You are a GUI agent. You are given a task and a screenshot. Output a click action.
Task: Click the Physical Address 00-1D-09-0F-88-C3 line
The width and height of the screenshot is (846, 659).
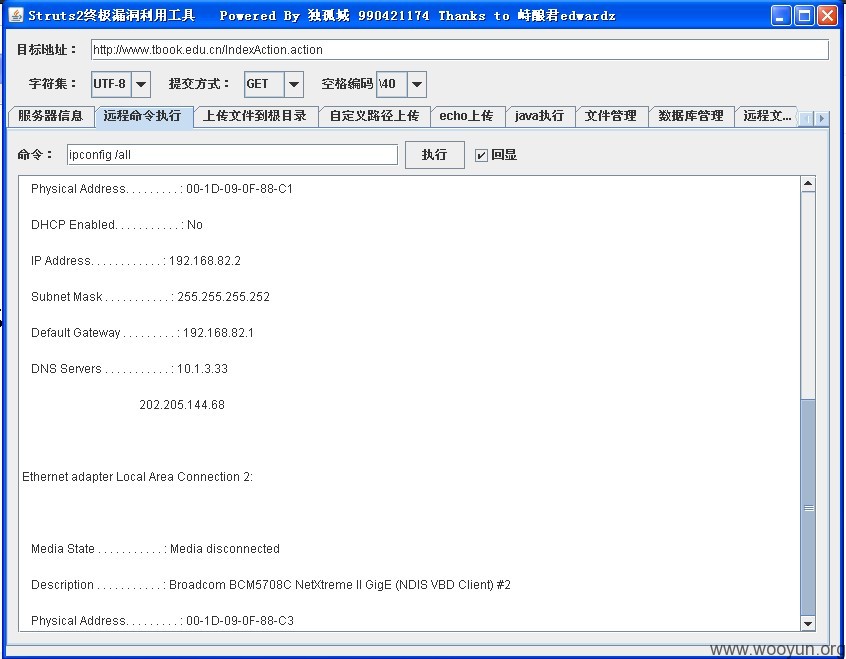(x=162, y=621)
